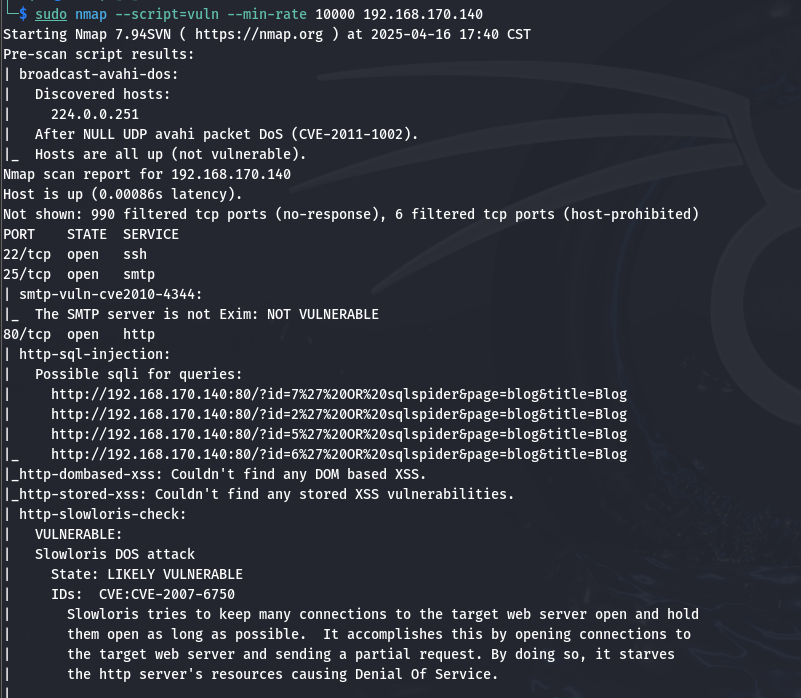Image resolution: width=801 pixels, height=698 pixels.
Task: Click the PORT STATE SERVICE header row
Action: [x=91, y=235]
